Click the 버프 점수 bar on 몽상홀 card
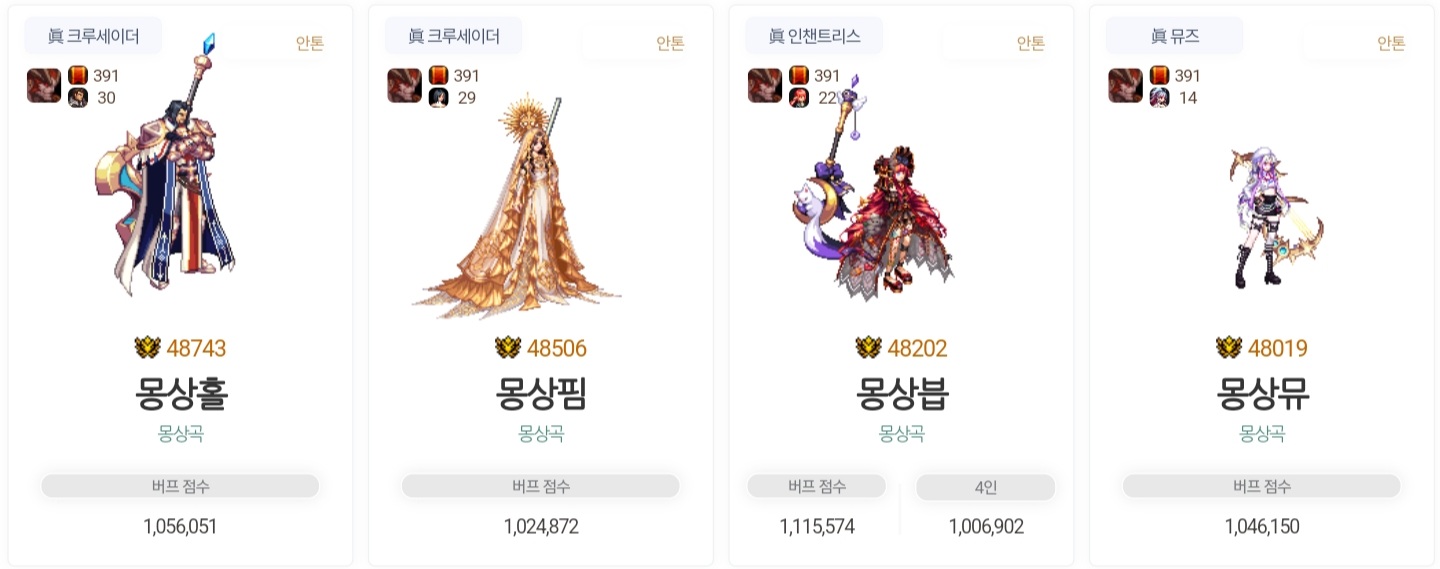The image size is (1440, 569). (180, 487)
